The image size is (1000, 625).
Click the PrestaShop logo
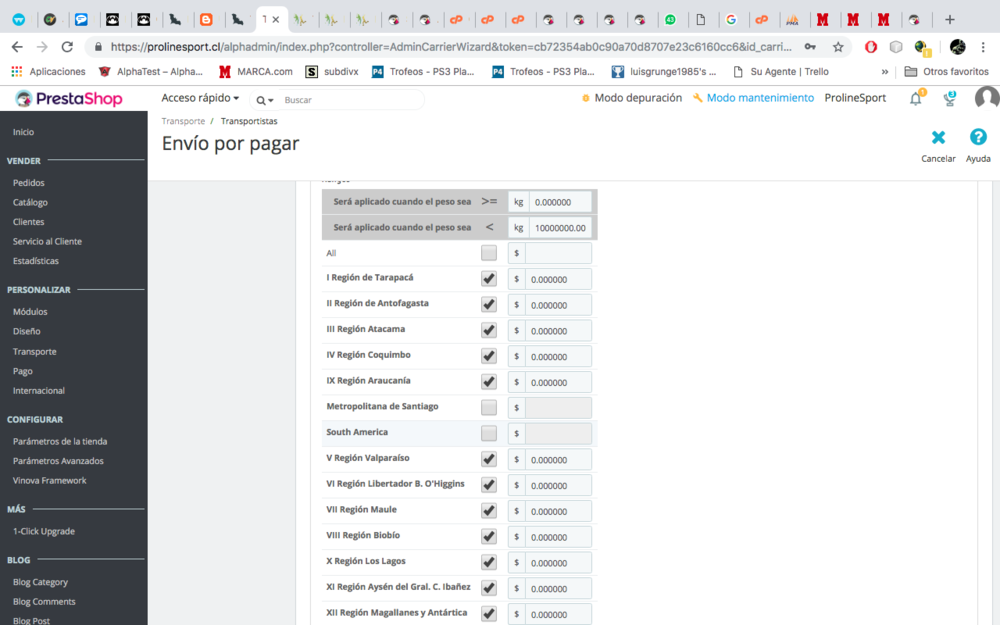click(x=69, y=98)
